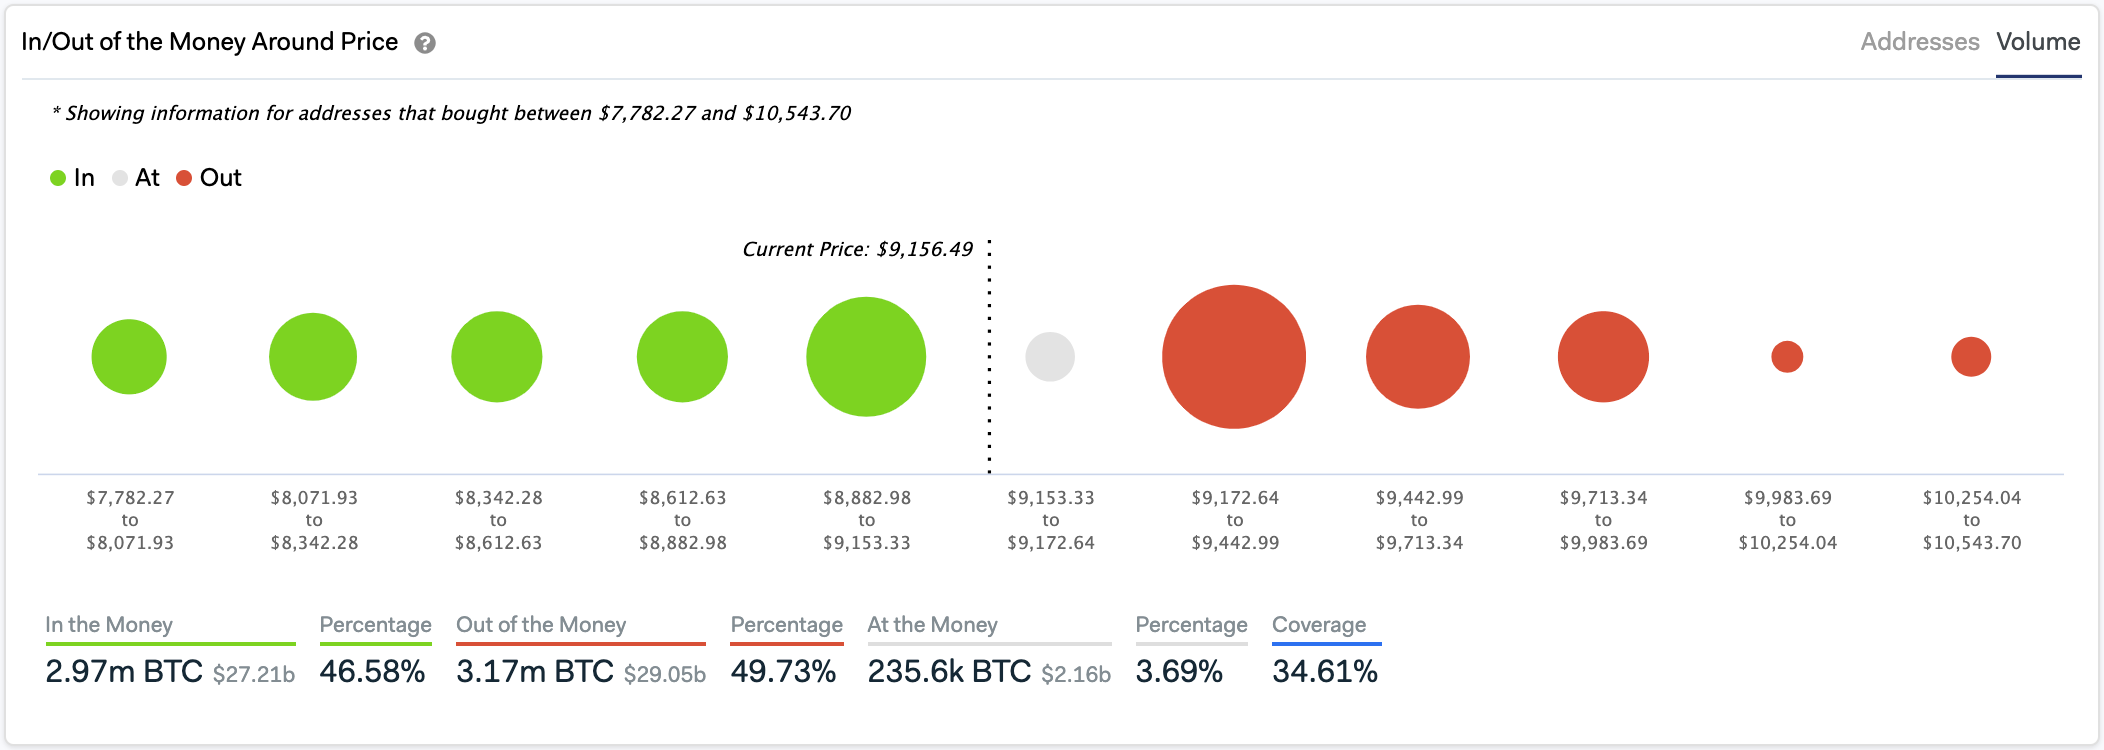The image size is (2104, 750).
Task: Click the Out of the Money 3.17m BTC value
Action: [x=535, y=671]
